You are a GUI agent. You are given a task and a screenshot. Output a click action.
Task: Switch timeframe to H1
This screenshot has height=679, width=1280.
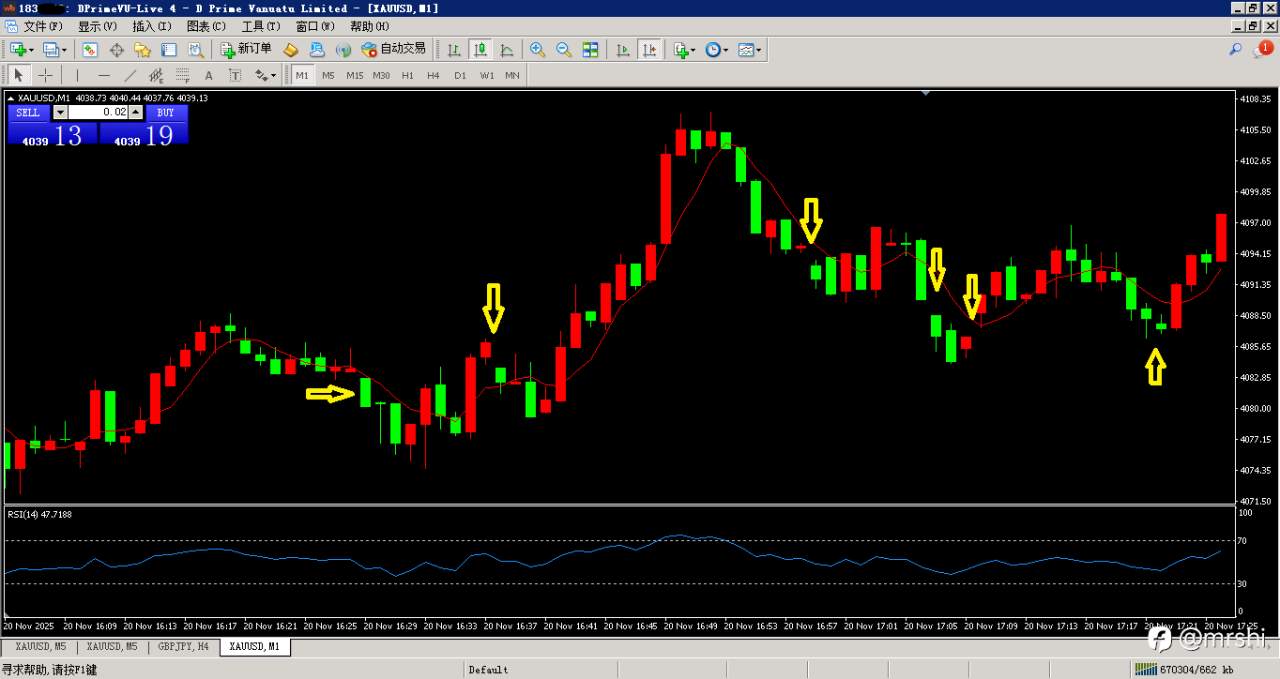[x=407, y=75]
